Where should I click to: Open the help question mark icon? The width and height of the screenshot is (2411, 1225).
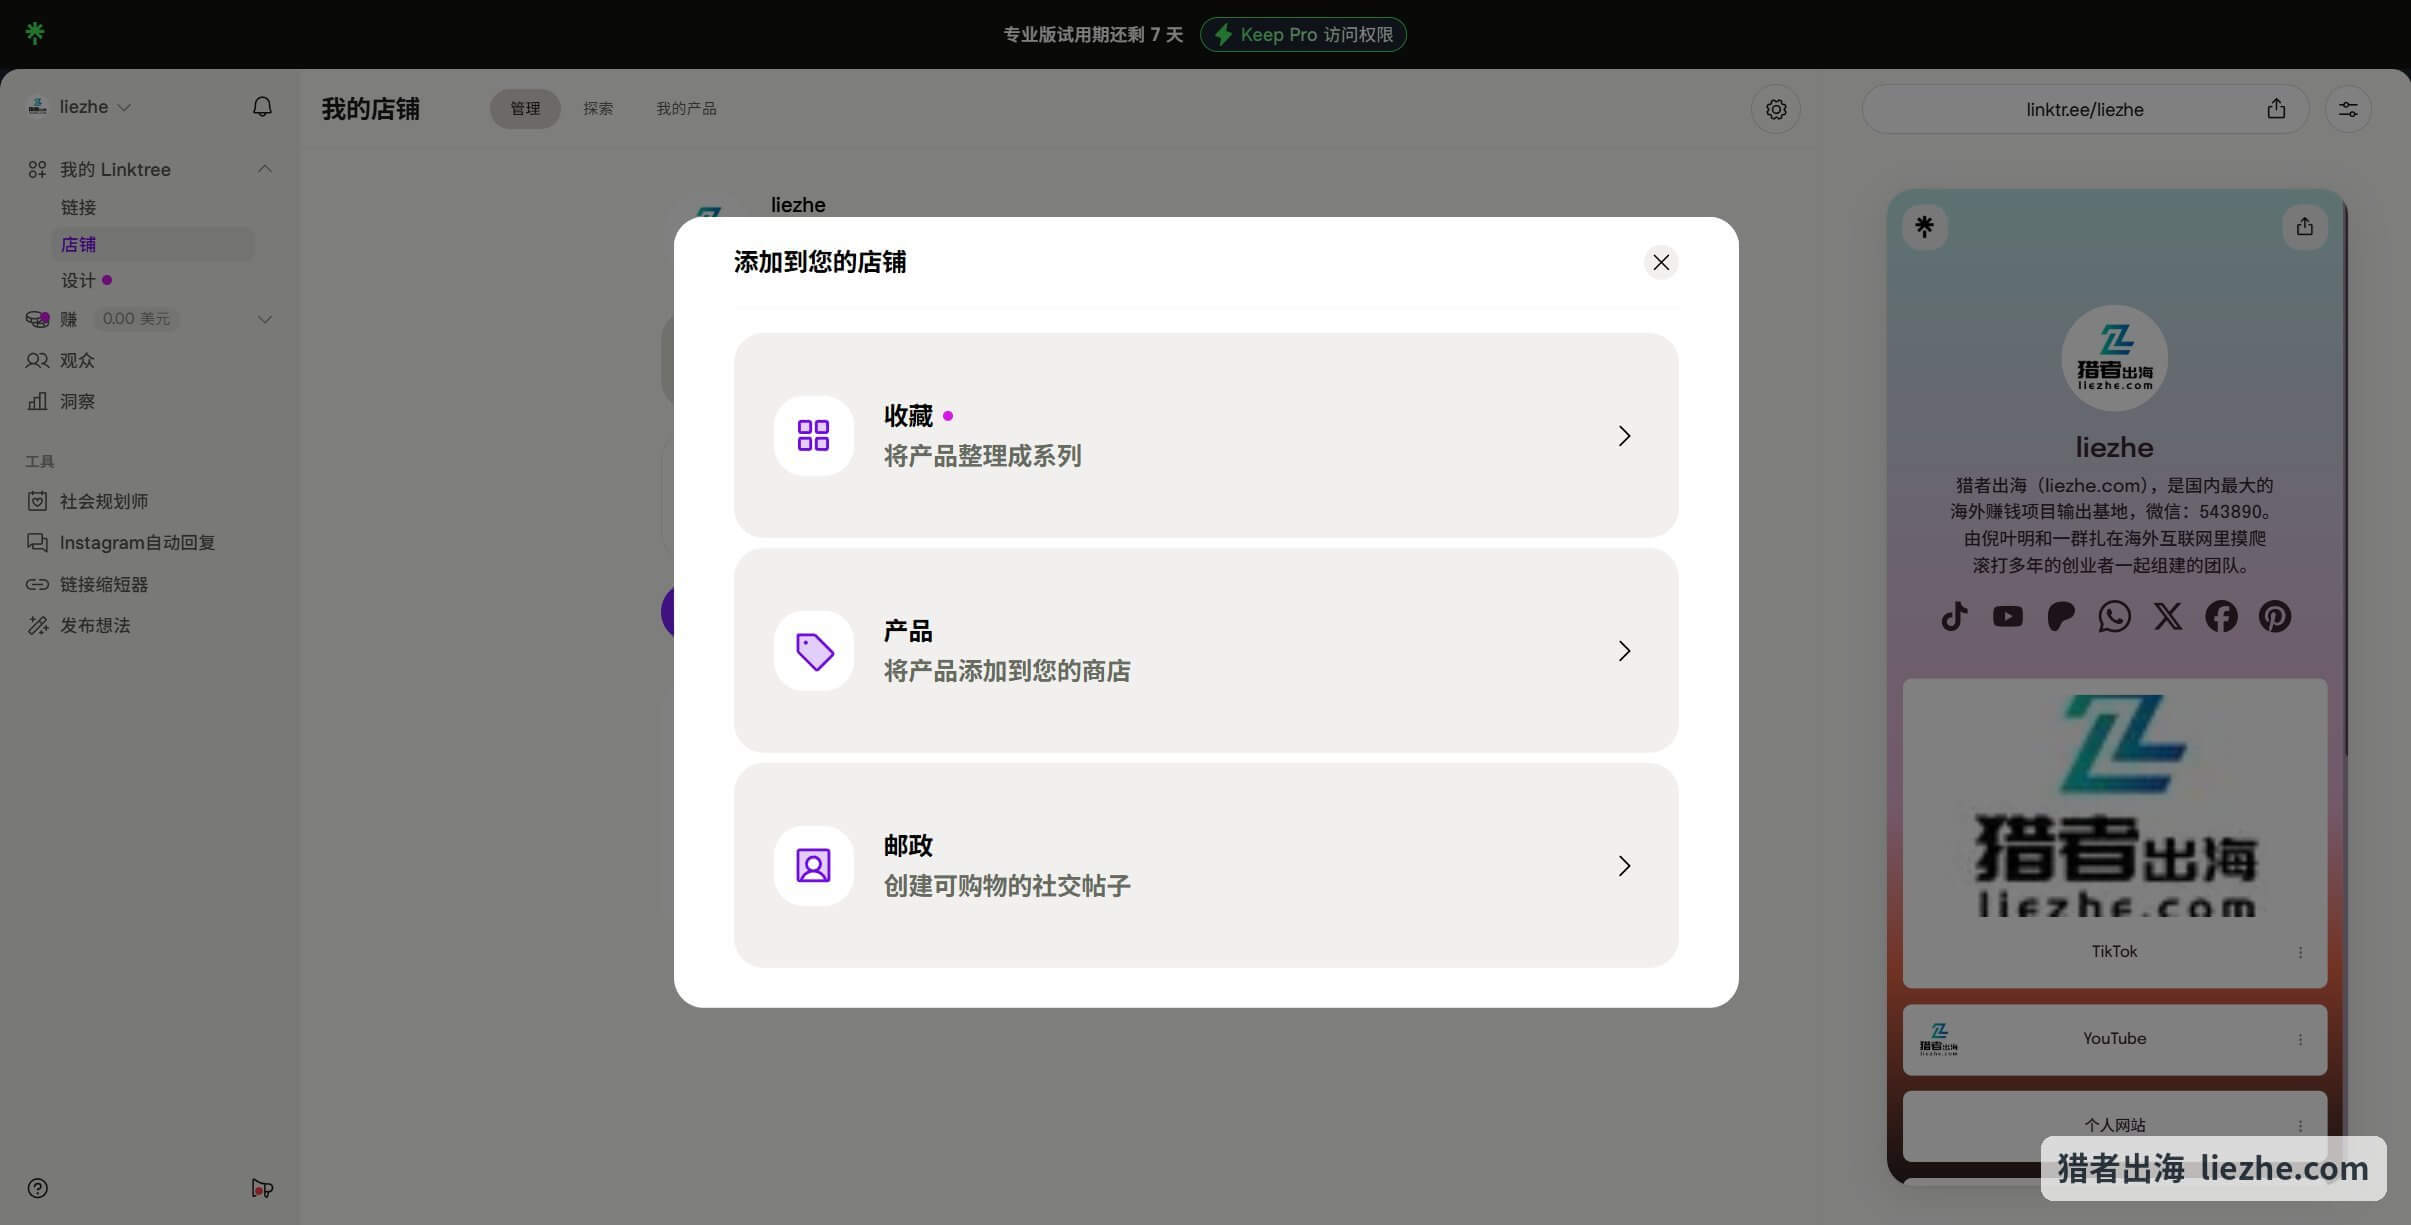[37, 1188]
